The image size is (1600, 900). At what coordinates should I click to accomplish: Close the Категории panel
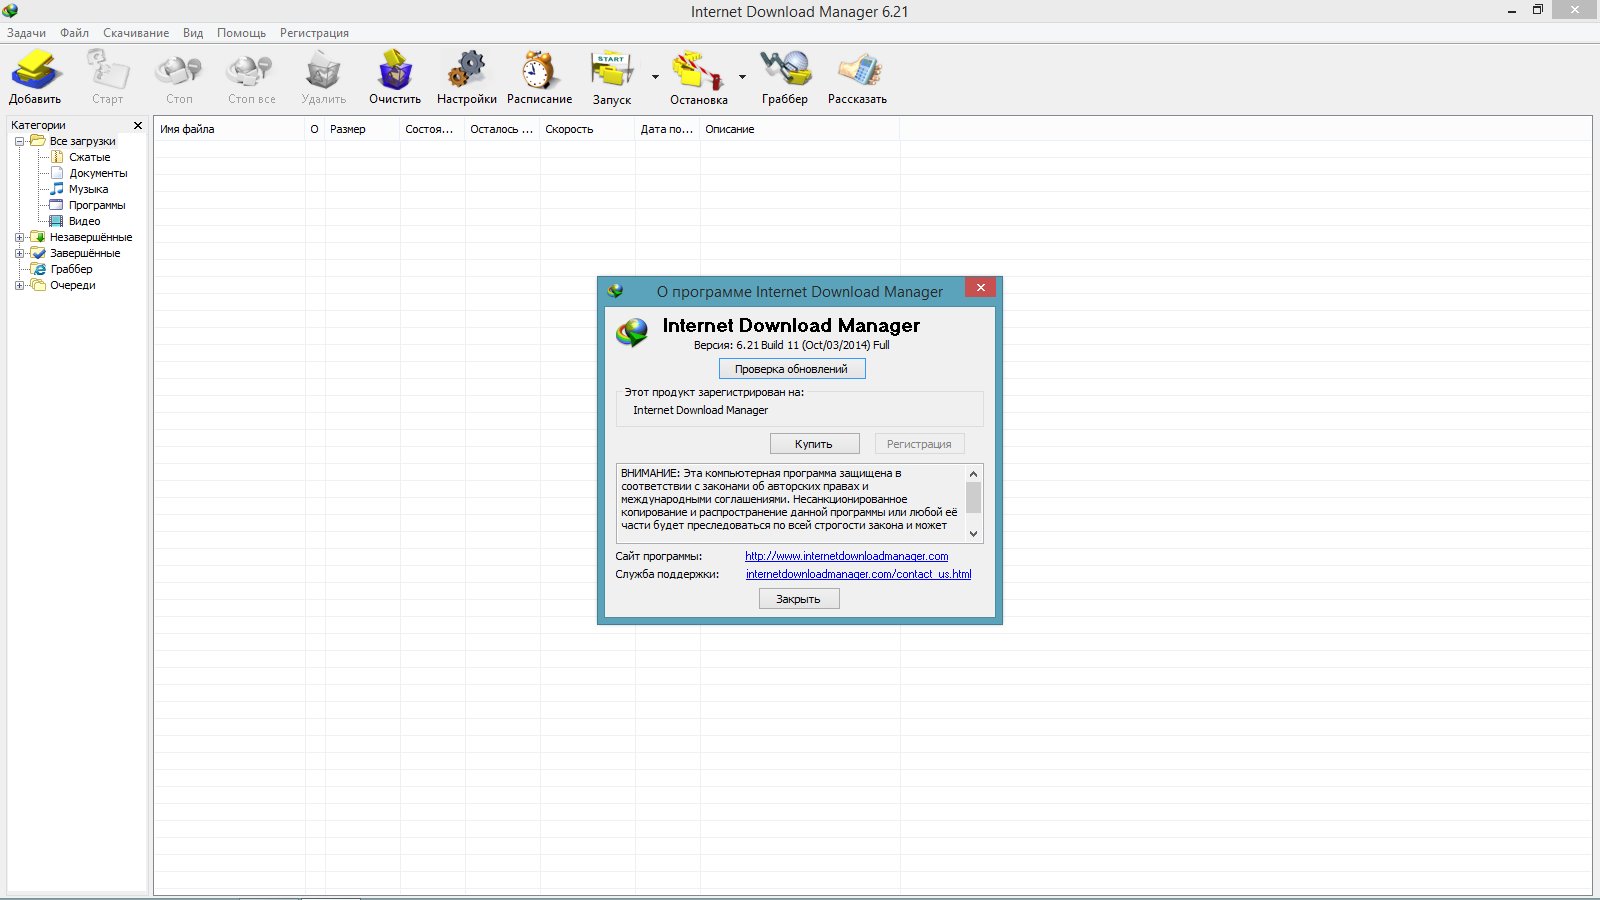tap(138, 125)
